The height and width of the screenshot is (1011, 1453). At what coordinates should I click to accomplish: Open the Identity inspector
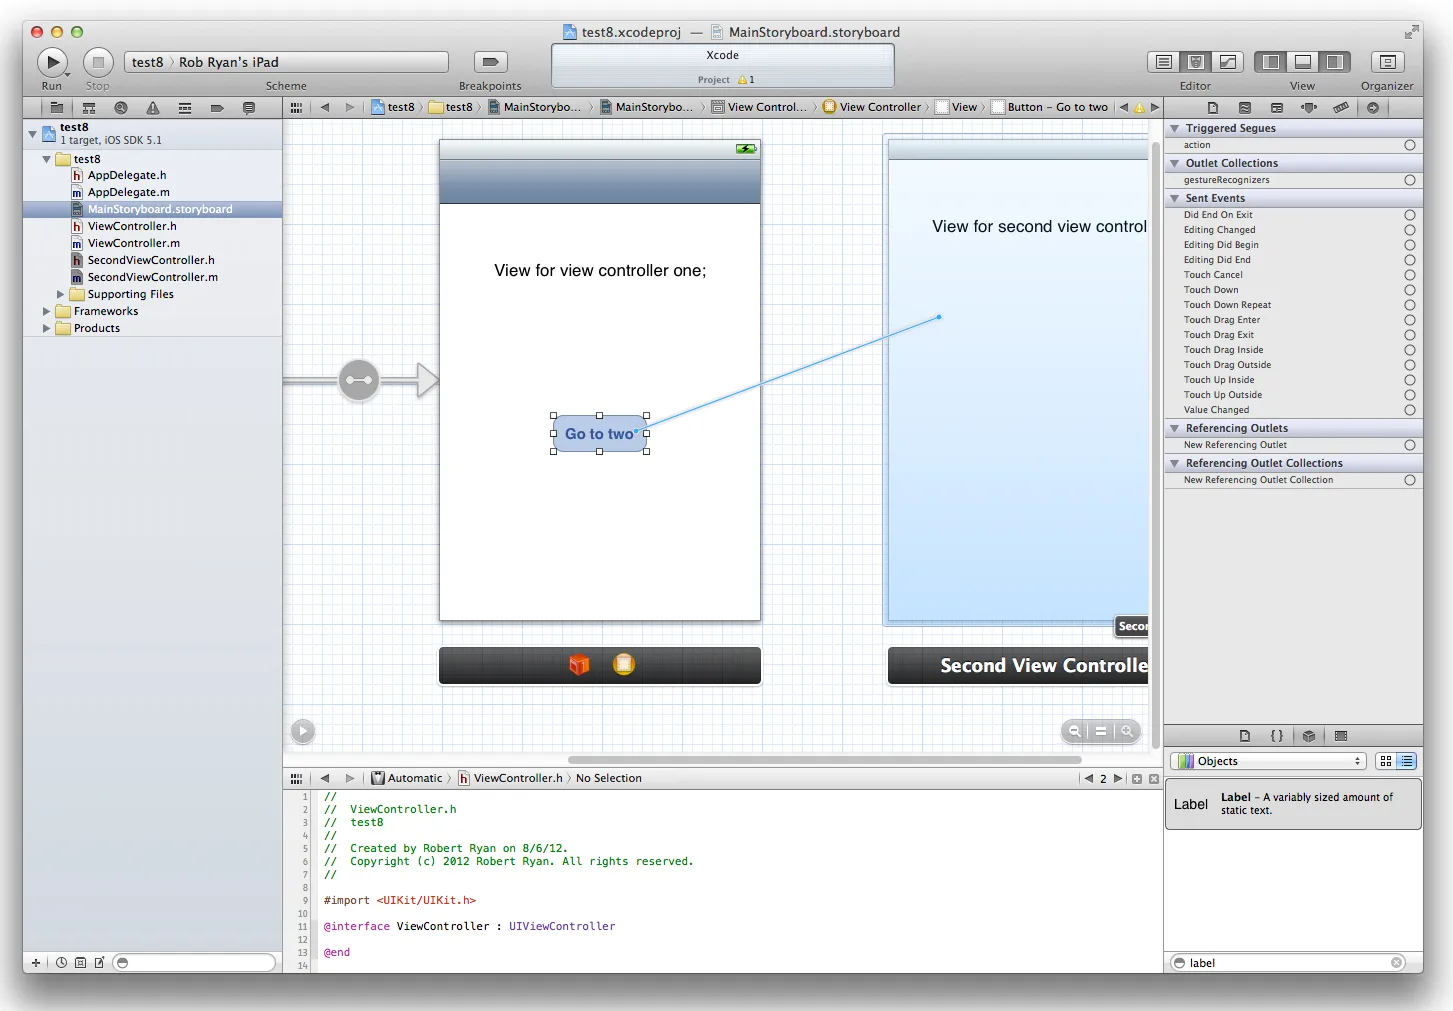click(x=1277, y=108)
